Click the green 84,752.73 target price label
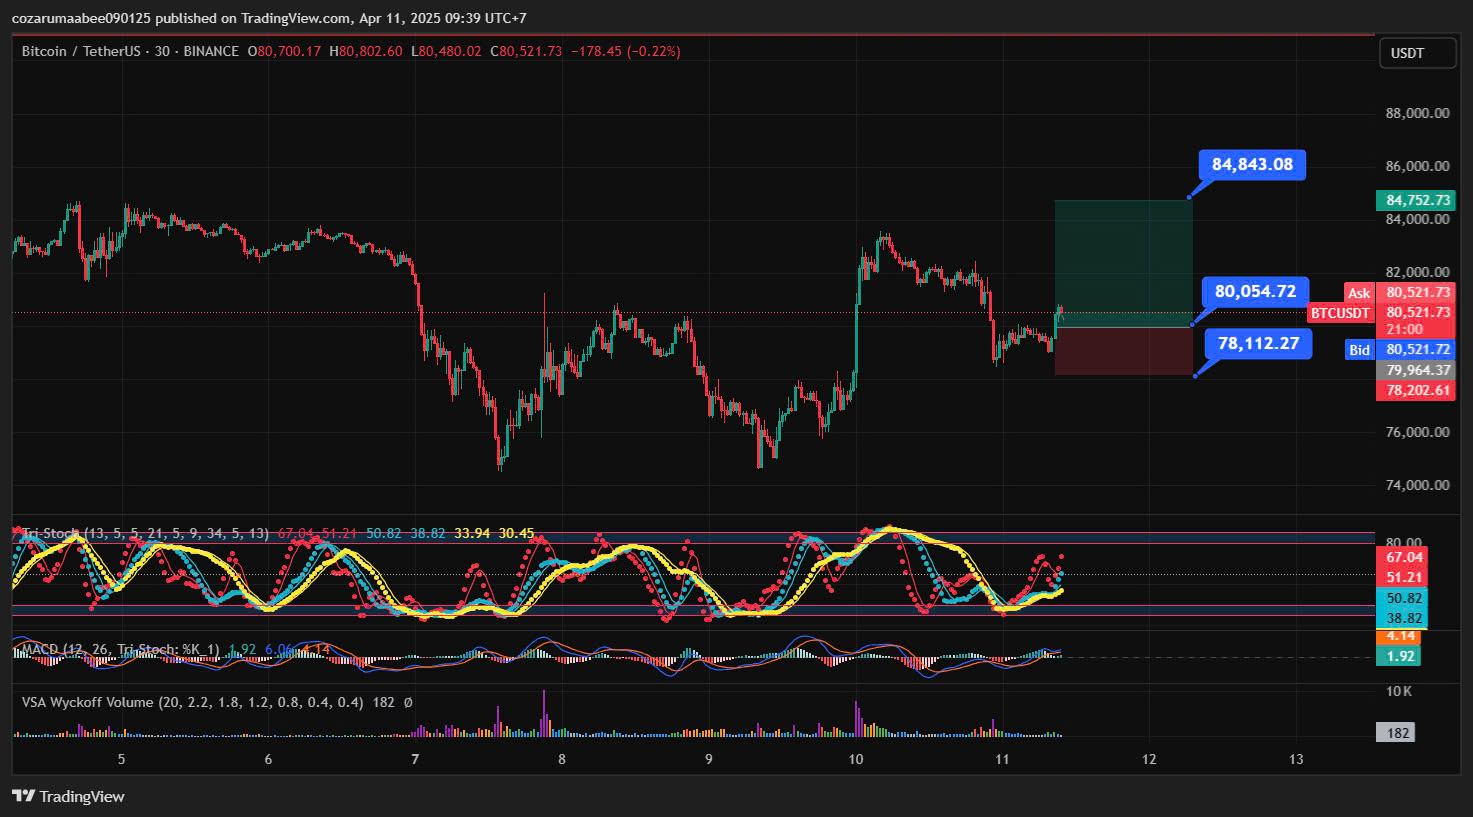This screenshot has height=817, width=1473. coord(1416,200)
